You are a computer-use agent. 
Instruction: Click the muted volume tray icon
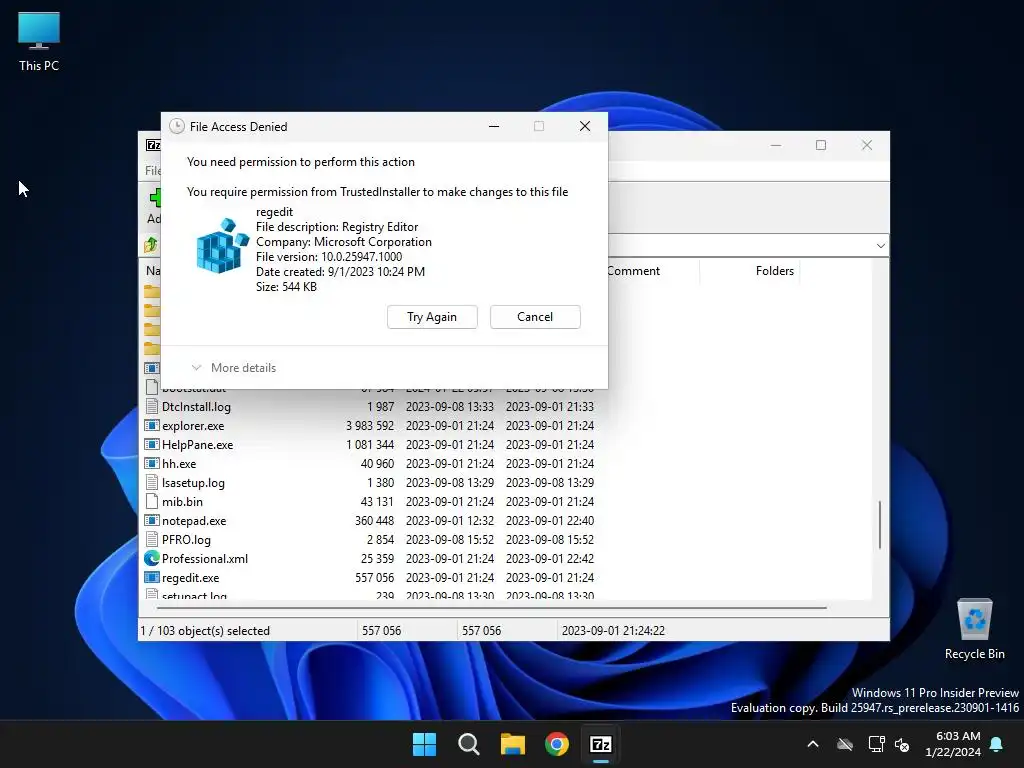tap(903, 744)
